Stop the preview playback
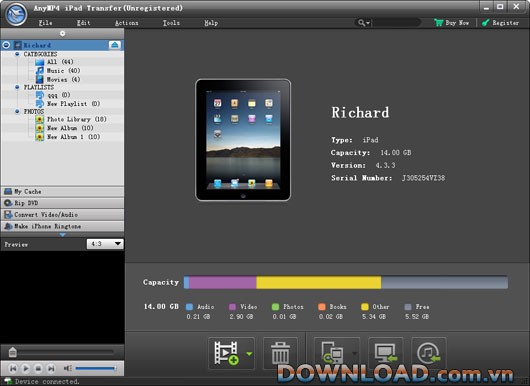Image resolution: width=530 pixels, height=386 pixels. coord(38,368)
